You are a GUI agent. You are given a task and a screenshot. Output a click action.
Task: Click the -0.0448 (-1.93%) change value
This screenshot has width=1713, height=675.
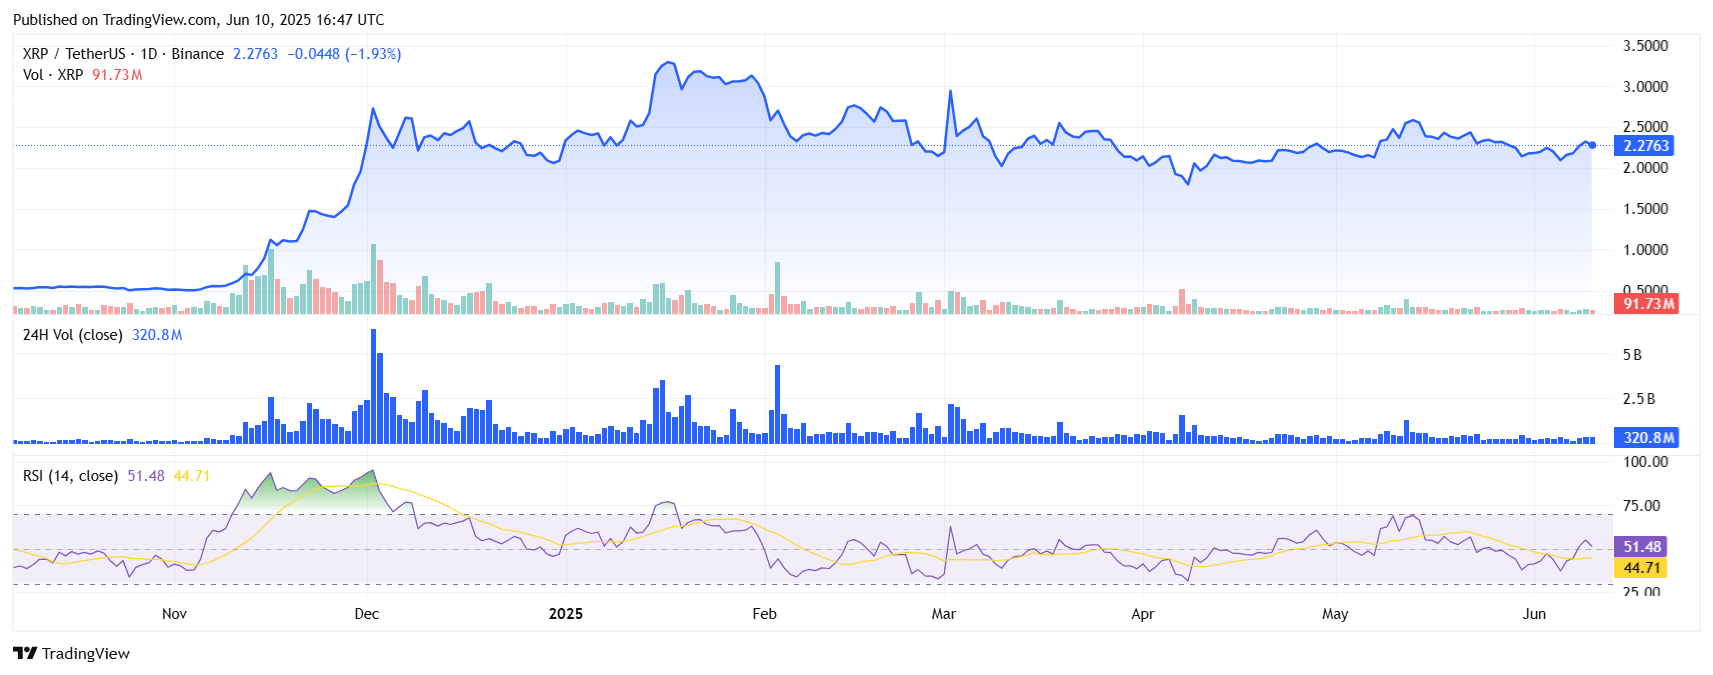click(344, 54)
